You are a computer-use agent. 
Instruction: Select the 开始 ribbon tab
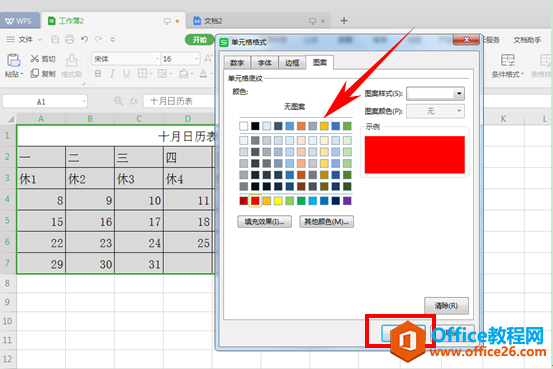(x=200, y=40)
